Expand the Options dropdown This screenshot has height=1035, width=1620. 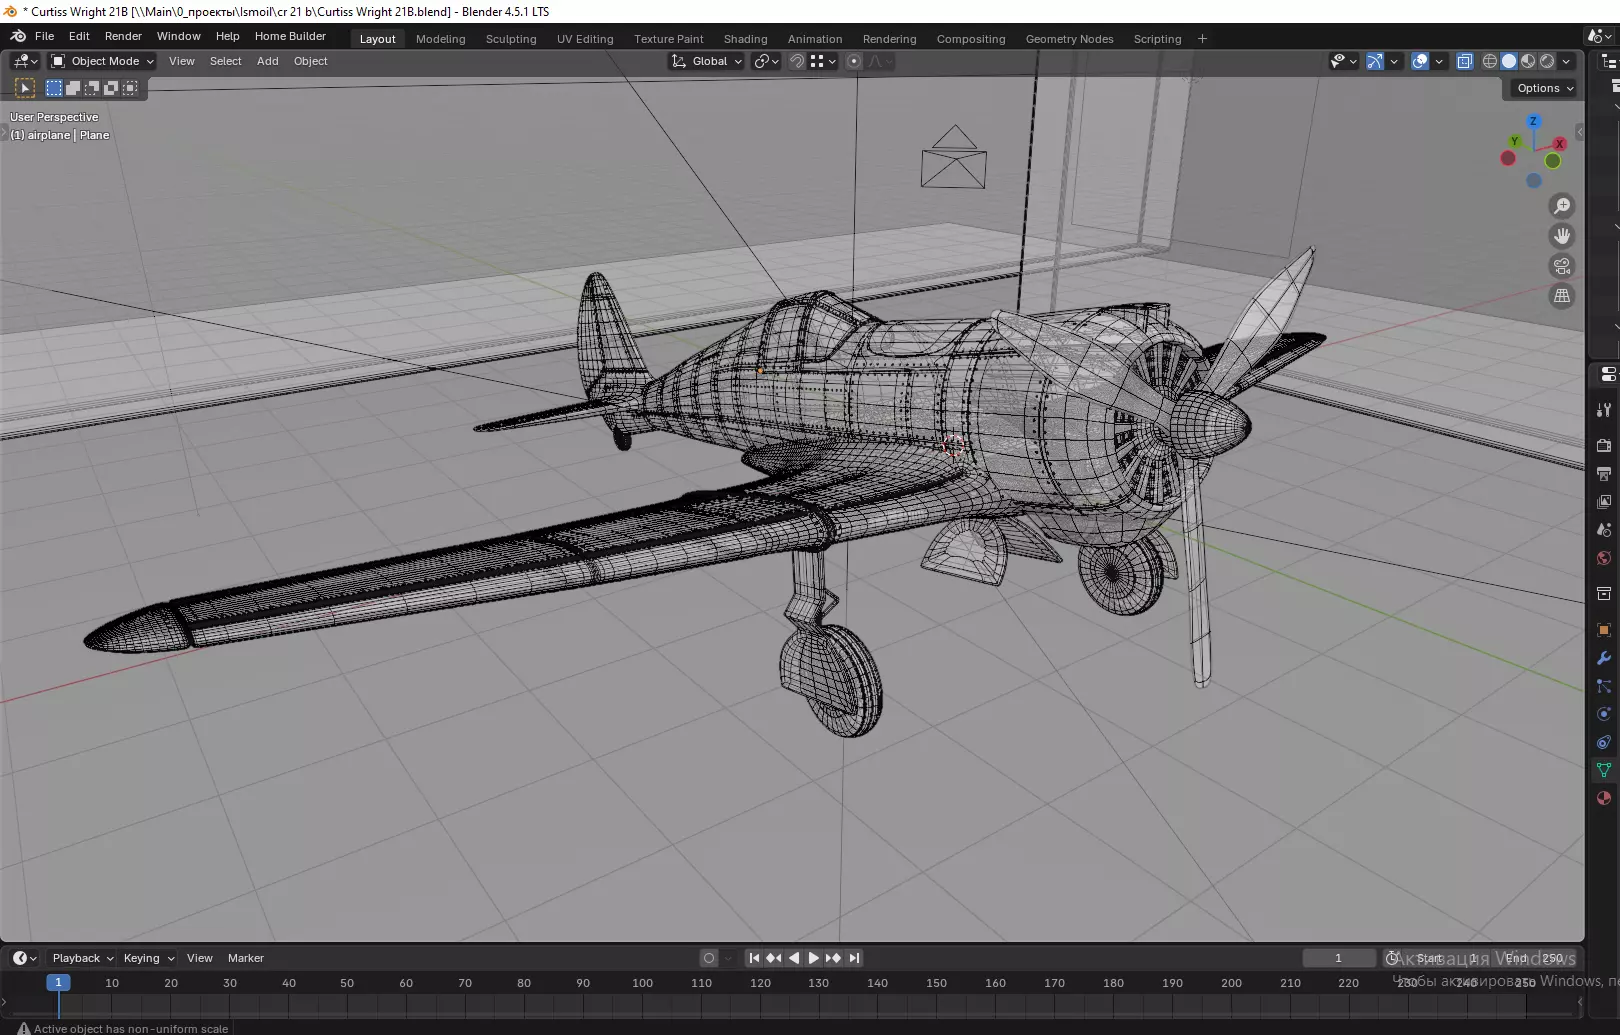pos(1545,88)
